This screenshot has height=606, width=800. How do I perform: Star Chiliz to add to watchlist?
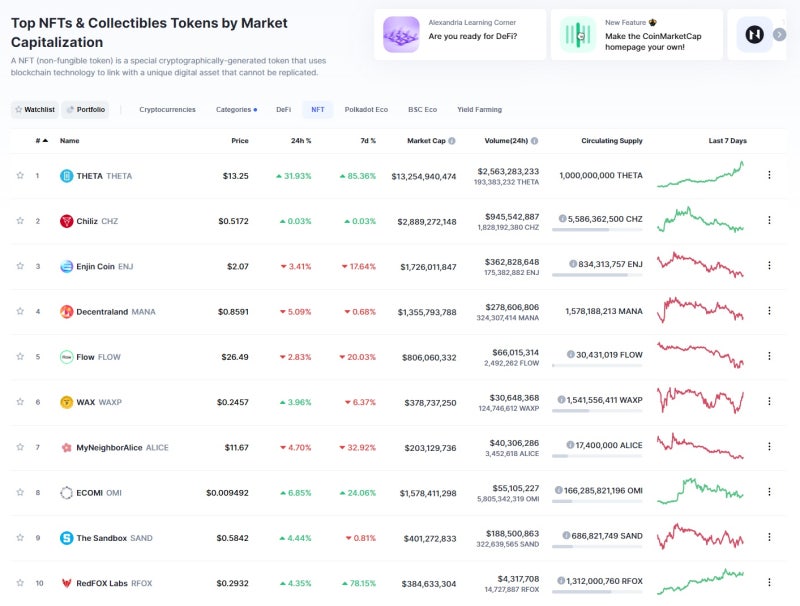click(20, 221)
